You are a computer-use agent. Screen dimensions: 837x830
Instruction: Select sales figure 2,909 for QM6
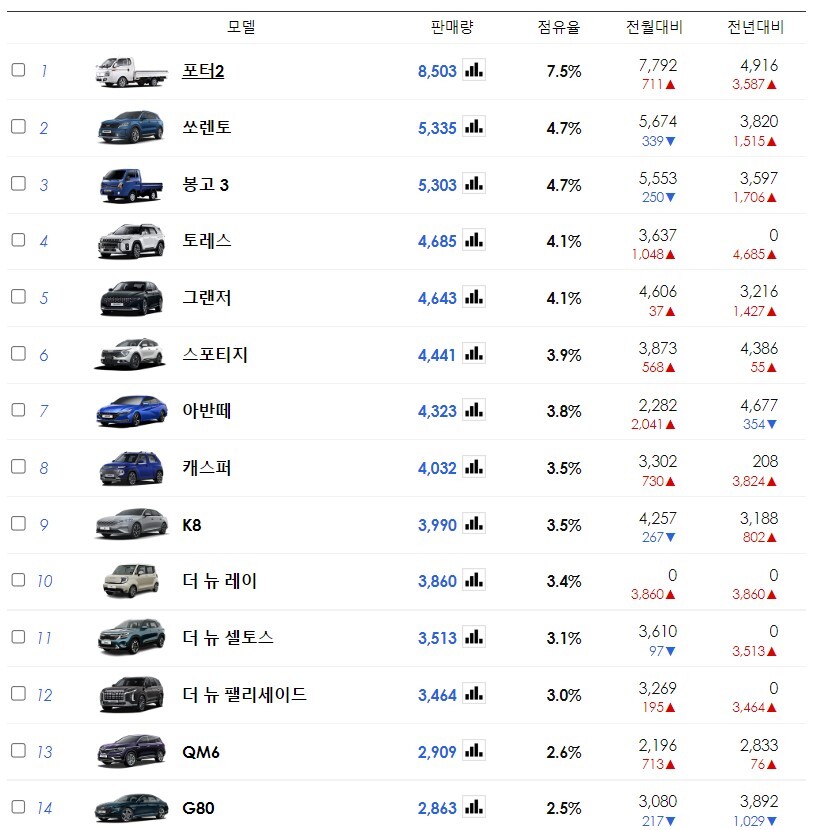pos(437,752)
